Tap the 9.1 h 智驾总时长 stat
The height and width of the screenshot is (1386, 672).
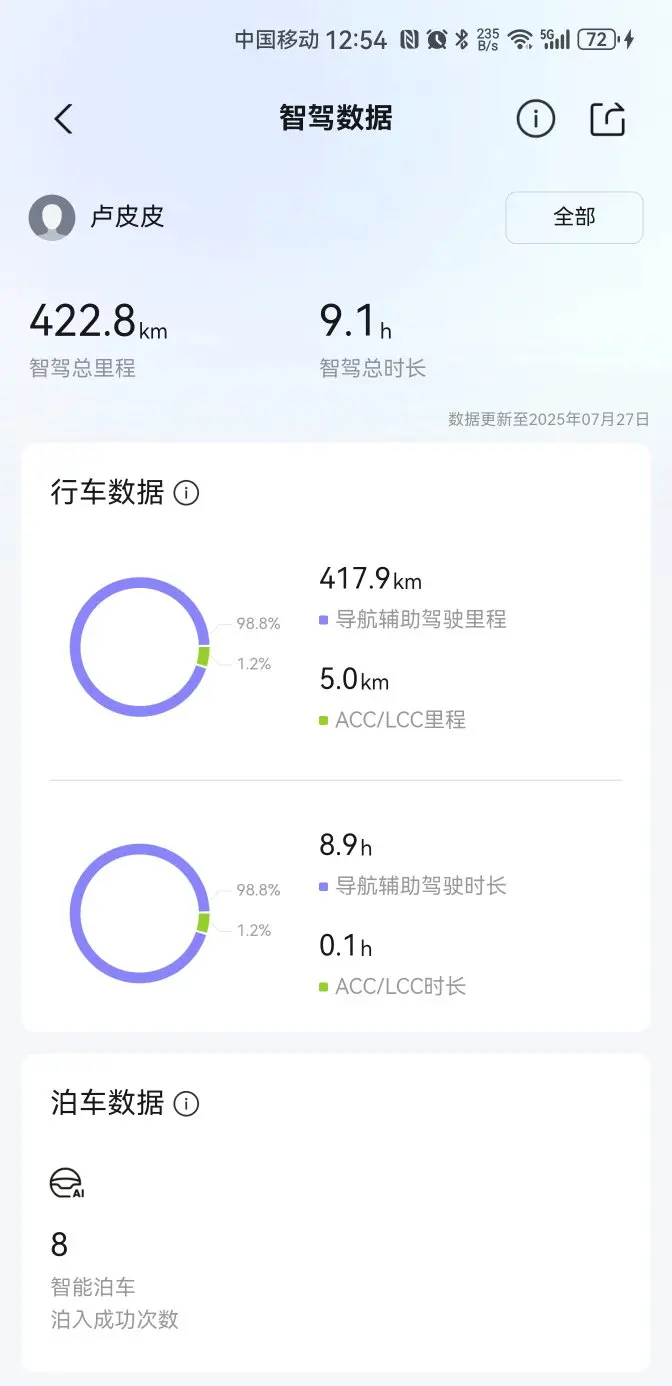coord(373,338)
